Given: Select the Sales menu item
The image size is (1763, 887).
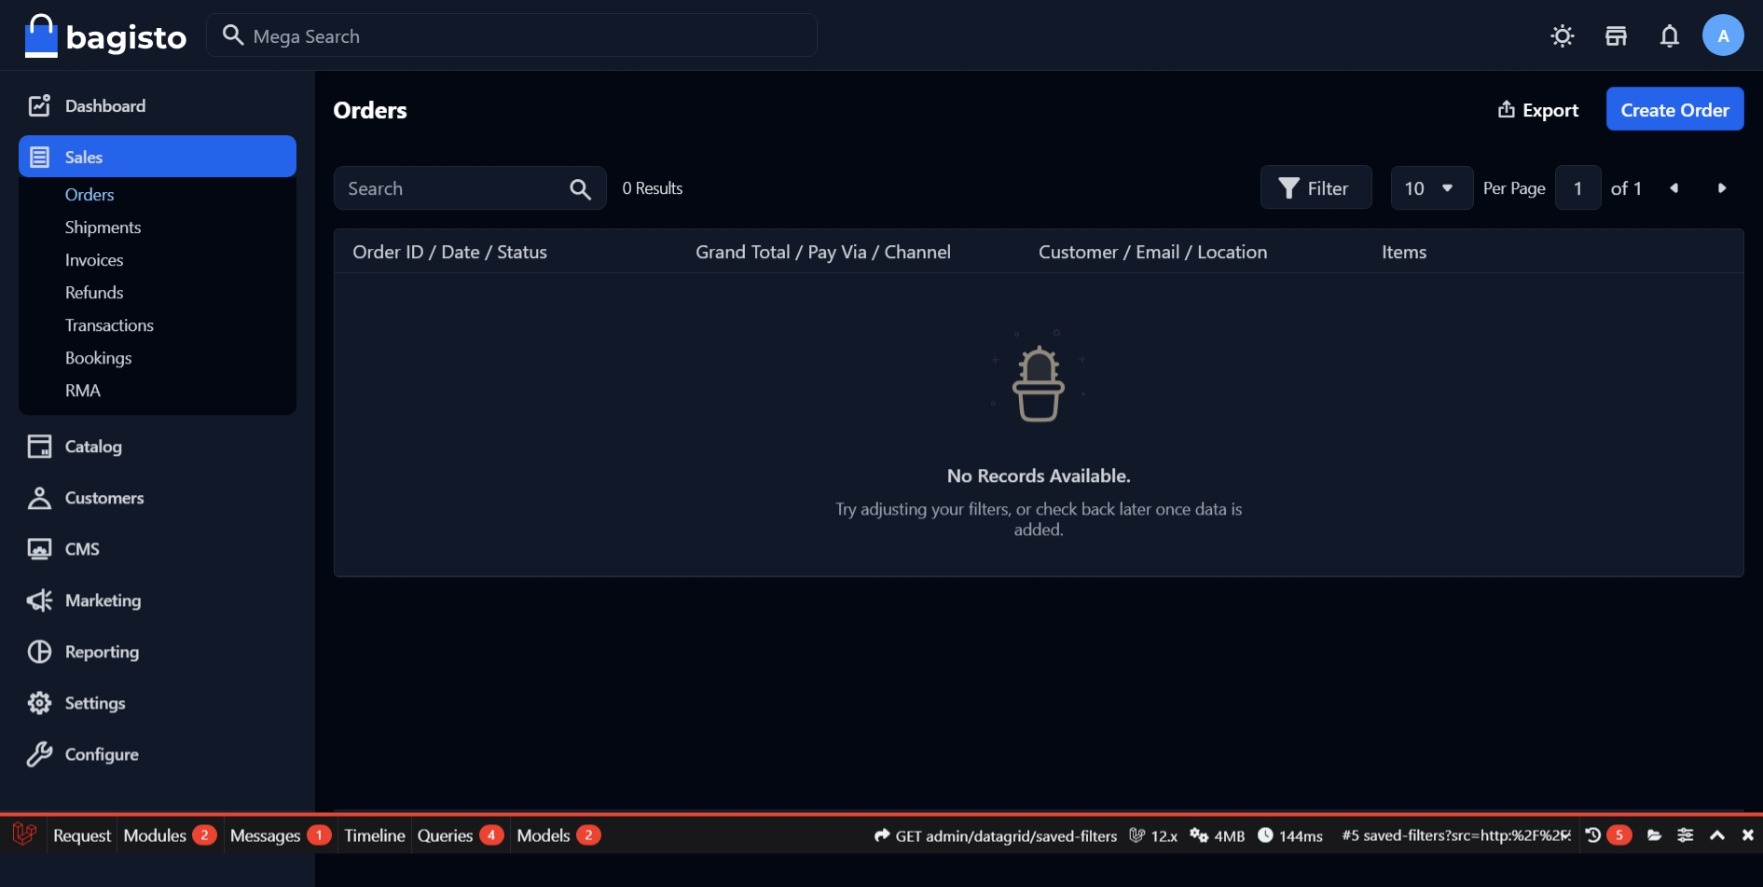Looking at the screenshot, I should (x=157, y=157).
